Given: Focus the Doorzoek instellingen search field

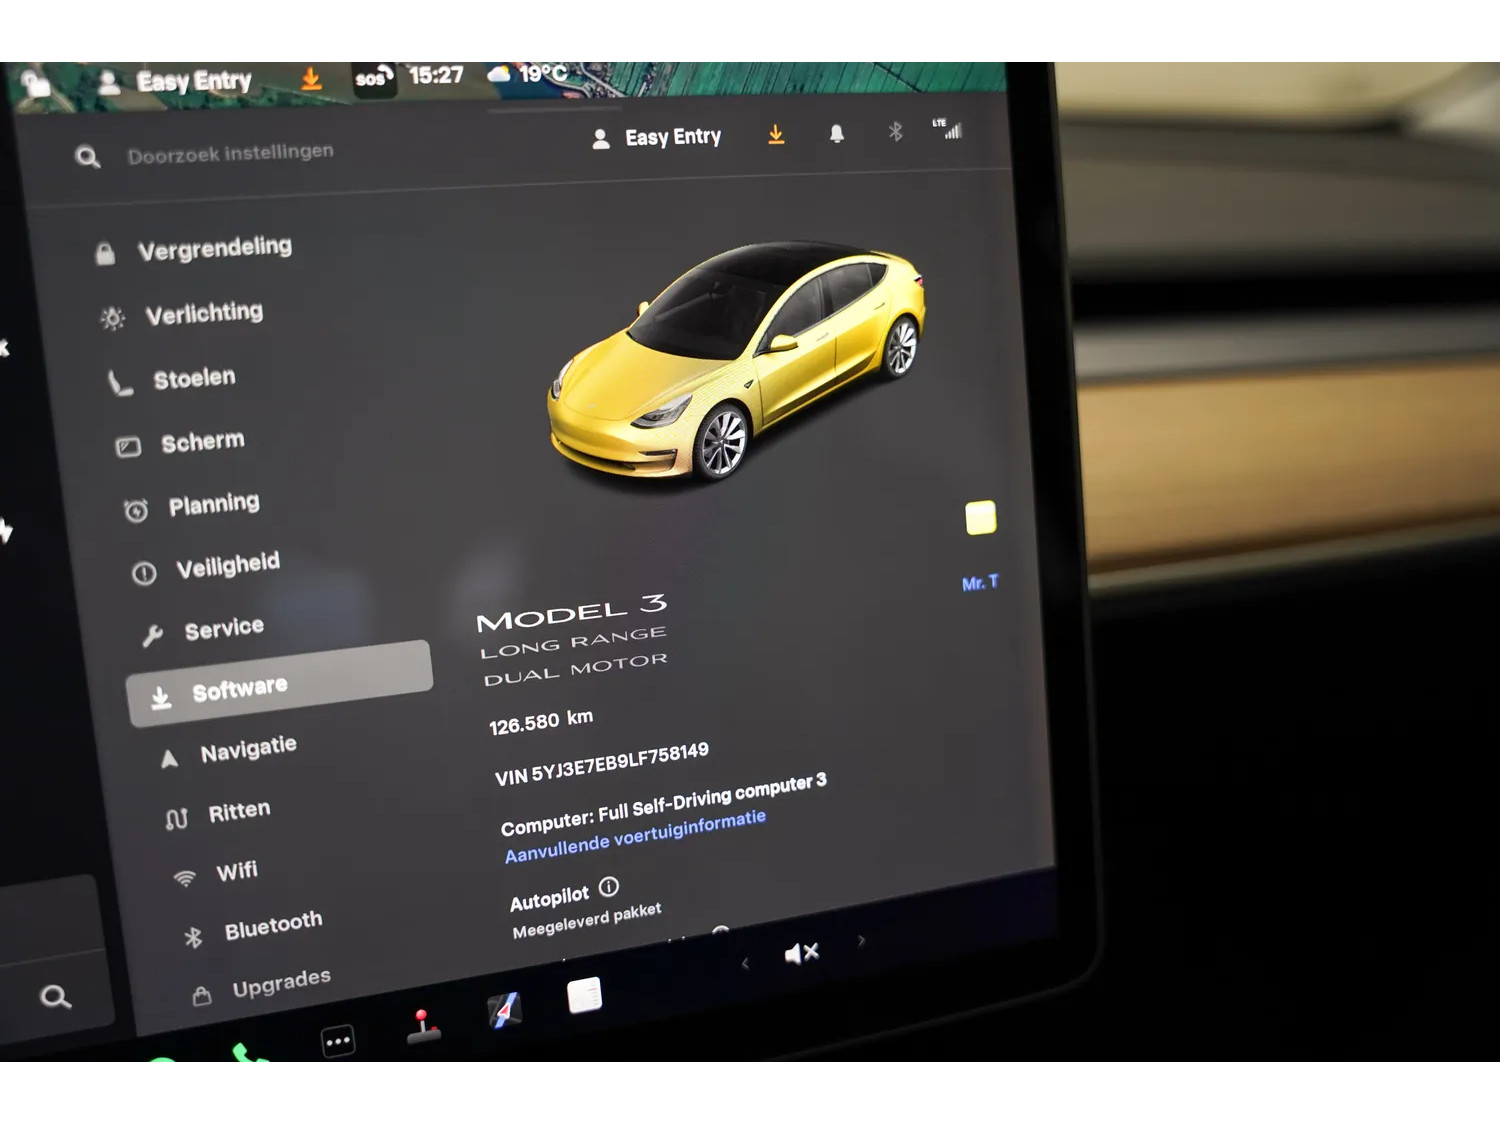Looking at the screenshot, I should [230, 153].
